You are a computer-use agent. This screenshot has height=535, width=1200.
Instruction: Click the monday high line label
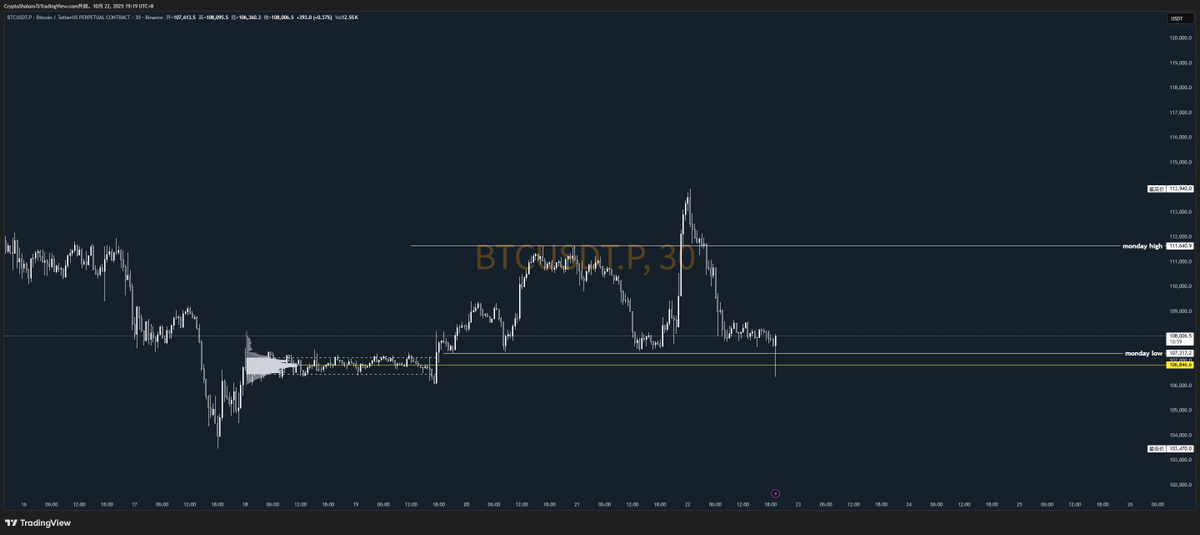(x=1143, y=246)
